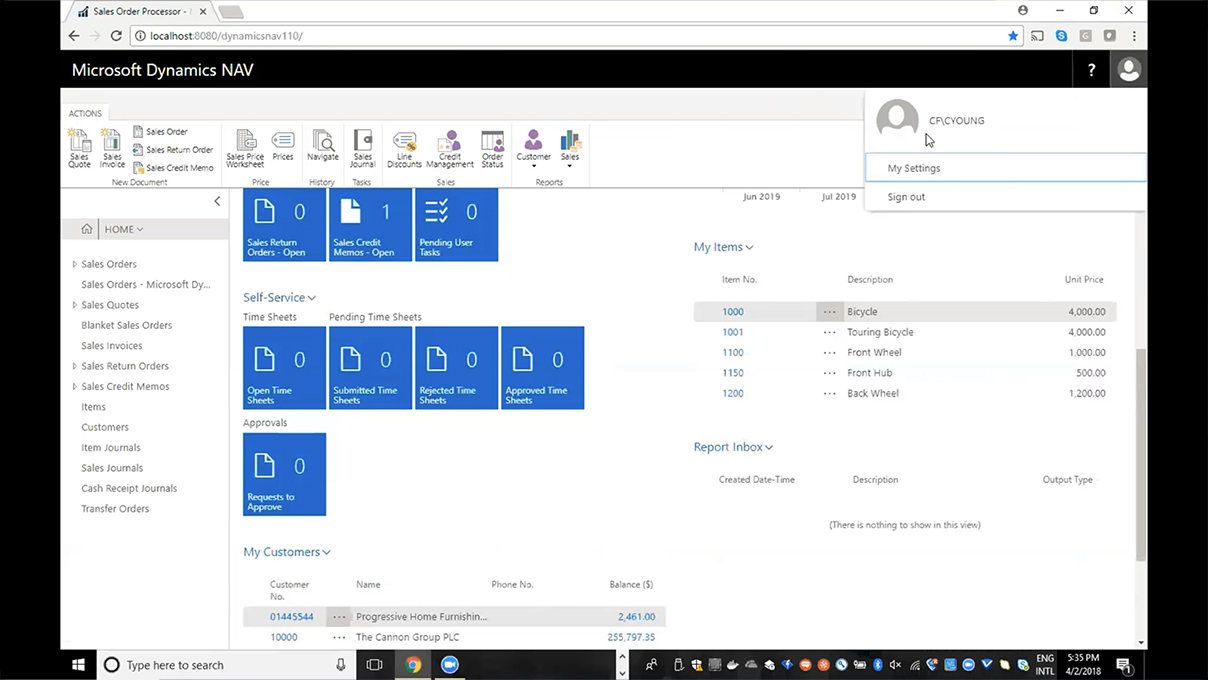Show options for Progressive Home Furnishings row
Image resolution: width=1208 pixels, height=680 pixels.
pos(340,617)
